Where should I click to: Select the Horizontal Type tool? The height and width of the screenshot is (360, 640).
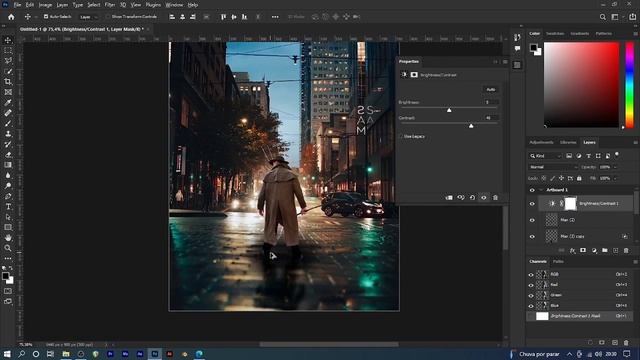(8, 207)
